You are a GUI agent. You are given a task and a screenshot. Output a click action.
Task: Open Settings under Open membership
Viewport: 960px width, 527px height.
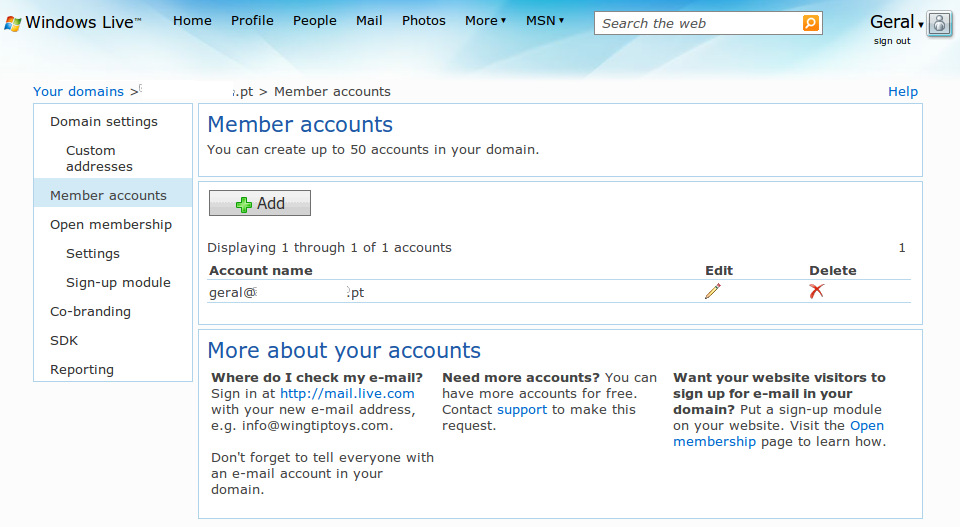click(93, 253)
